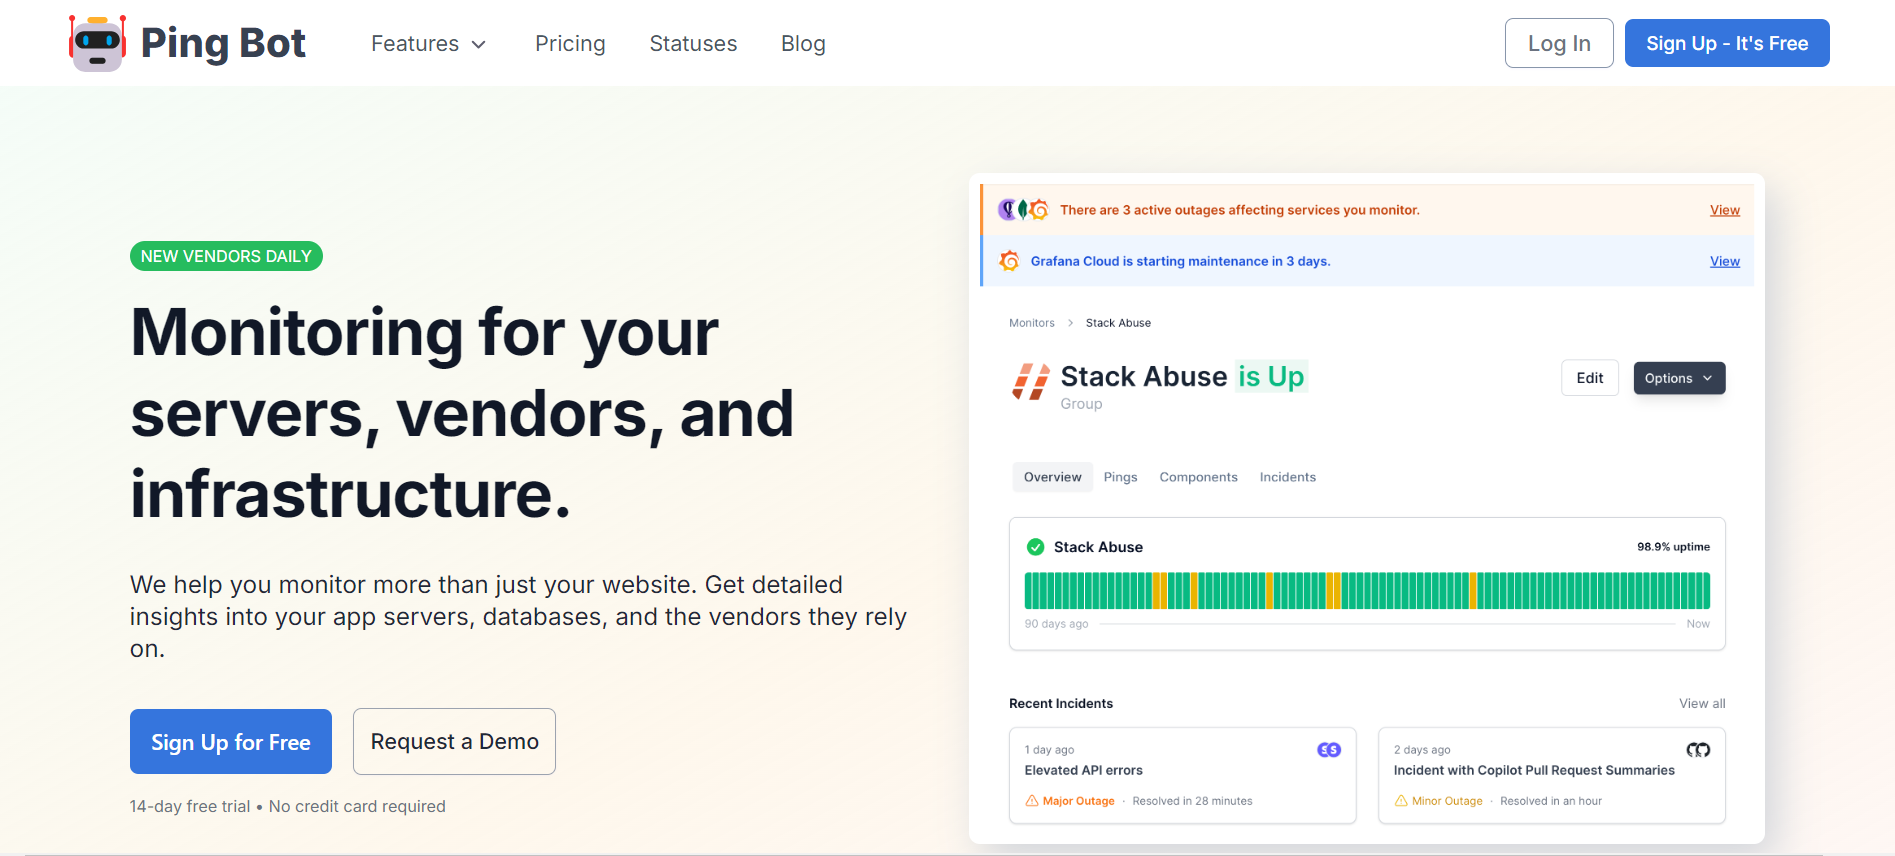Click the Group label under Stack Abuse
The width and height of the screenshot is (1895, 856).
pyautogui.click(x=1081, y=404)
